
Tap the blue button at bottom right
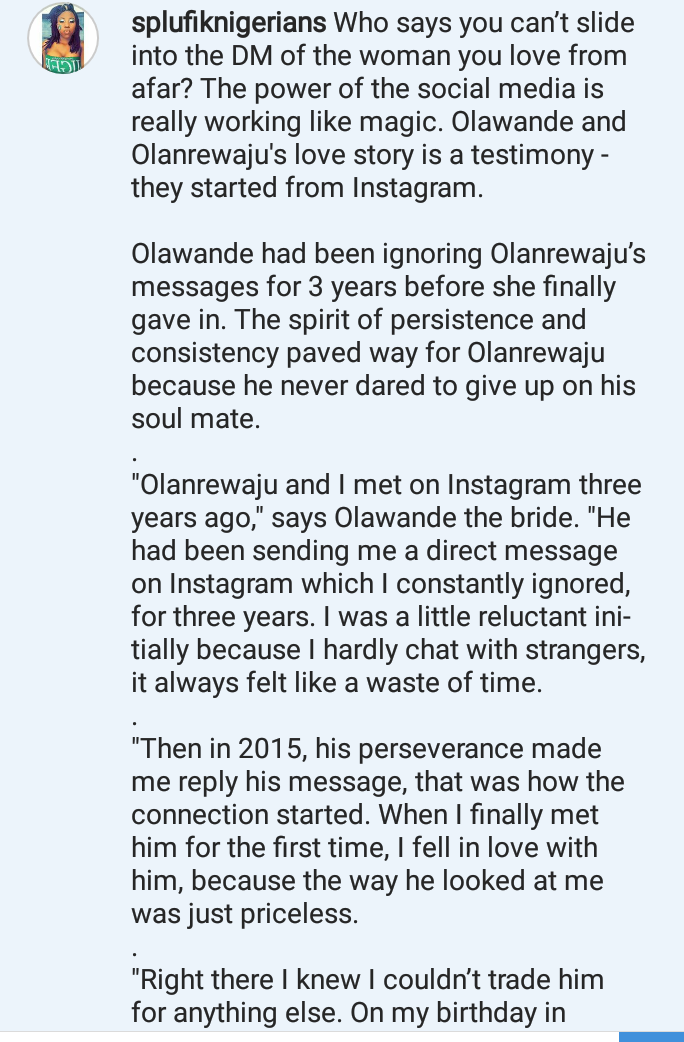(651, 1037)
